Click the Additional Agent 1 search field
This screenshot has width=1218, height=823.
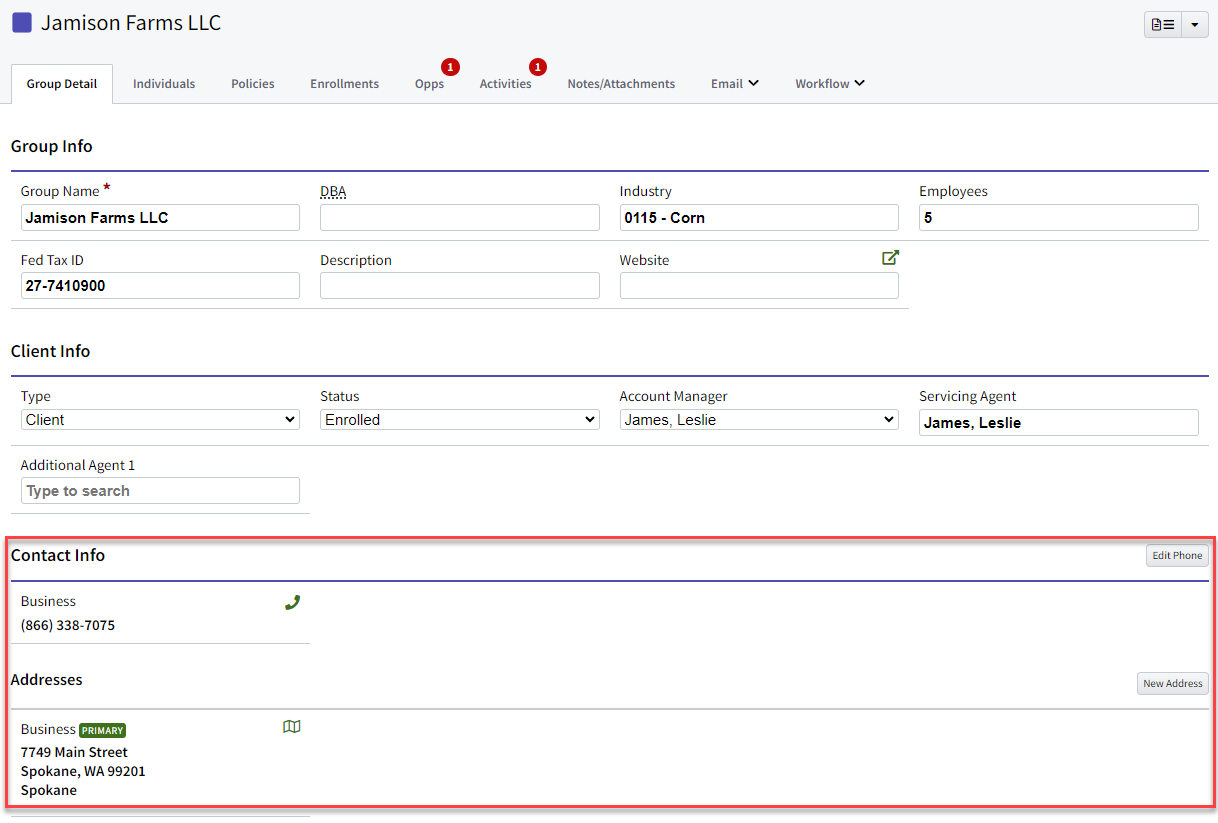[x=160, y=490]
